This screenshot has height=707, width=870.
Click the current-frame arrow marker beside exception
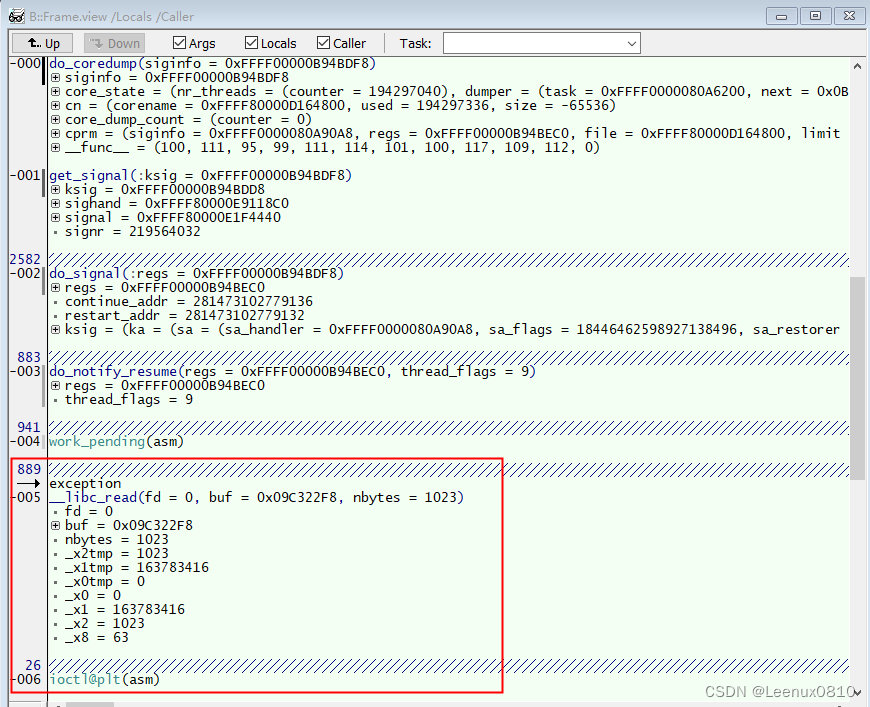point(30,483)
